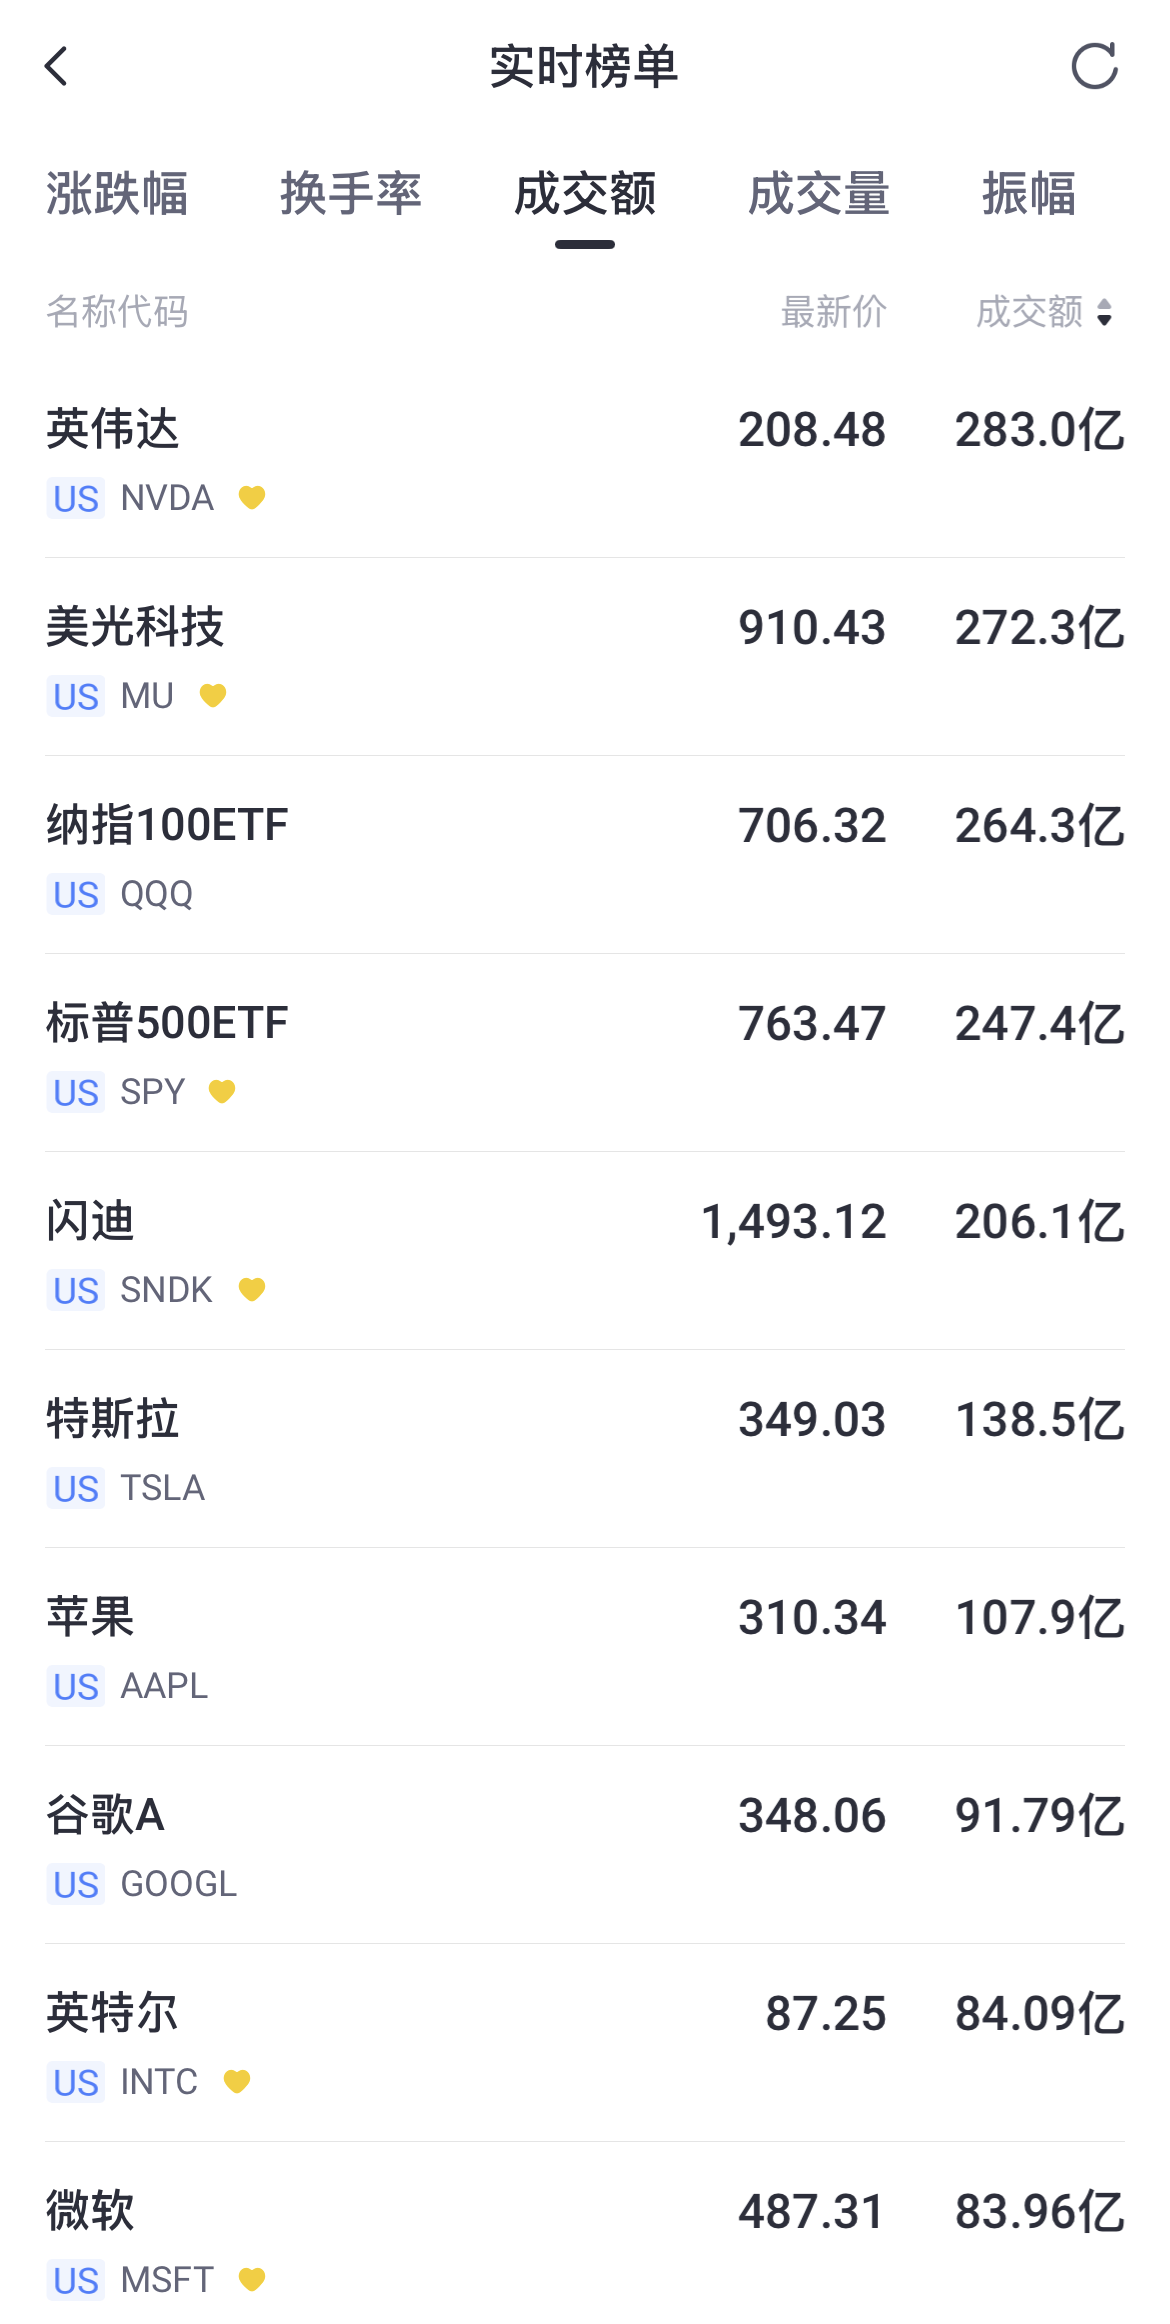
Task: Open the 成交量 tab
Action: pos(819,194)
